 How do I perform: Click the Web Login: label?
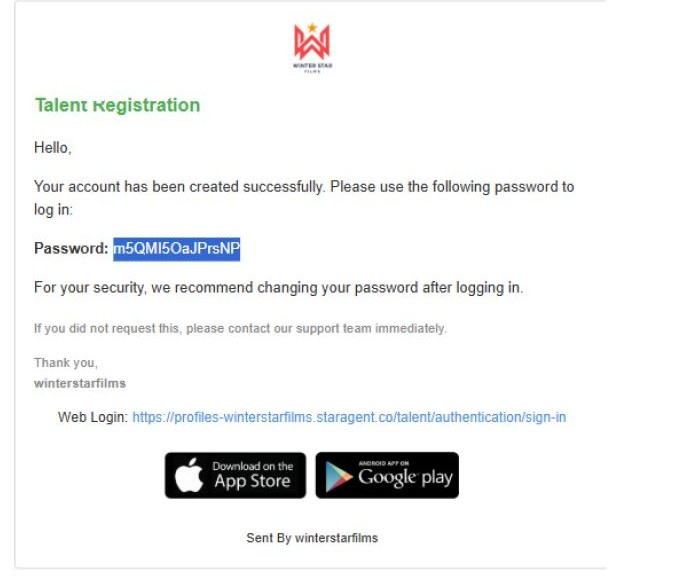point(92,417)
